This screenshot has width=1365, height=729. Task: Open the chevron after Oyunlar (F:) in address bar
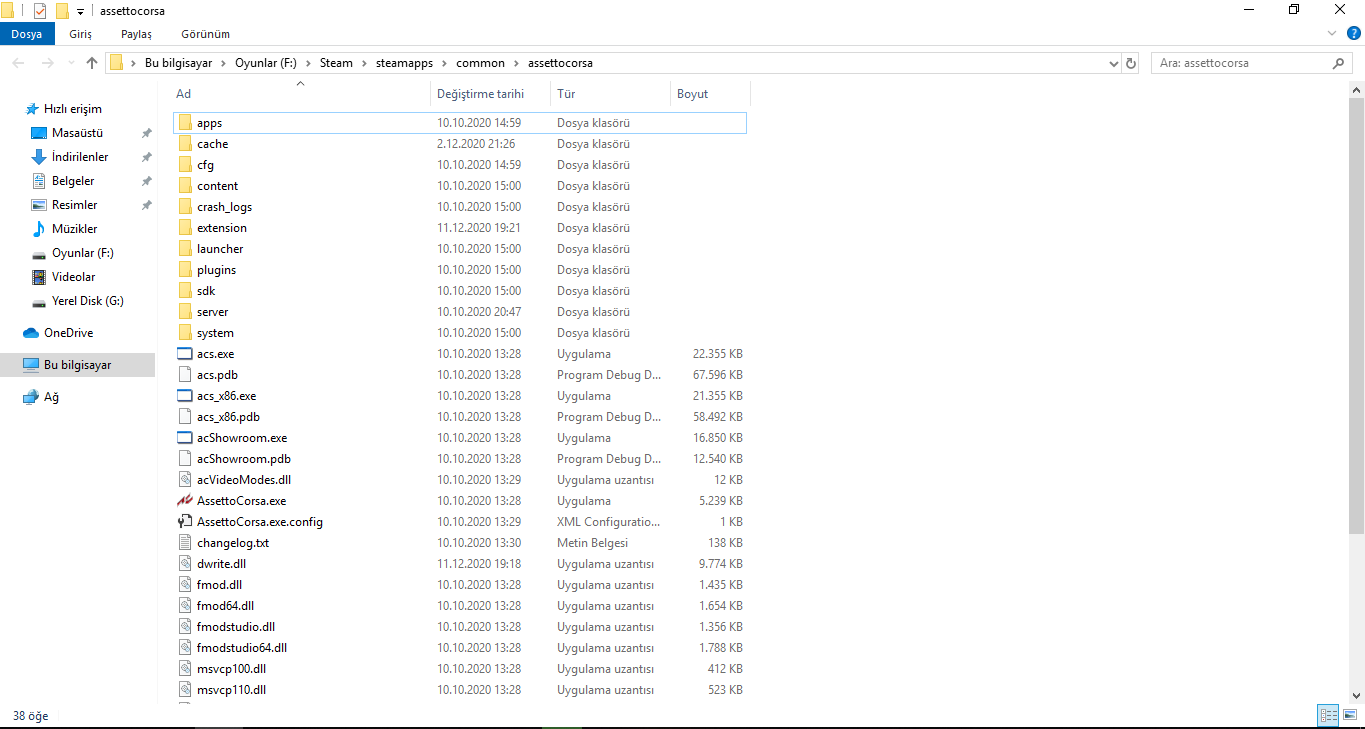[309, 63]
